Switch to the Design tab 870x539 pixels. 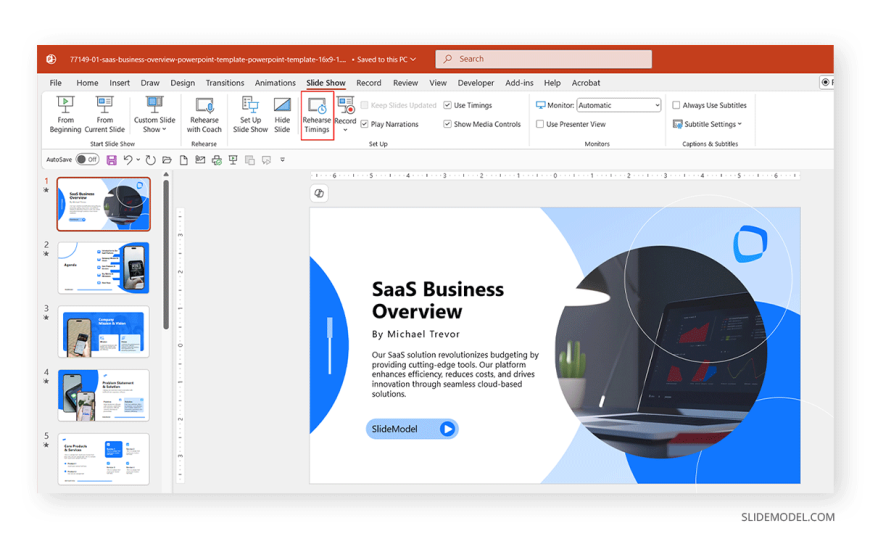point(183,83)
